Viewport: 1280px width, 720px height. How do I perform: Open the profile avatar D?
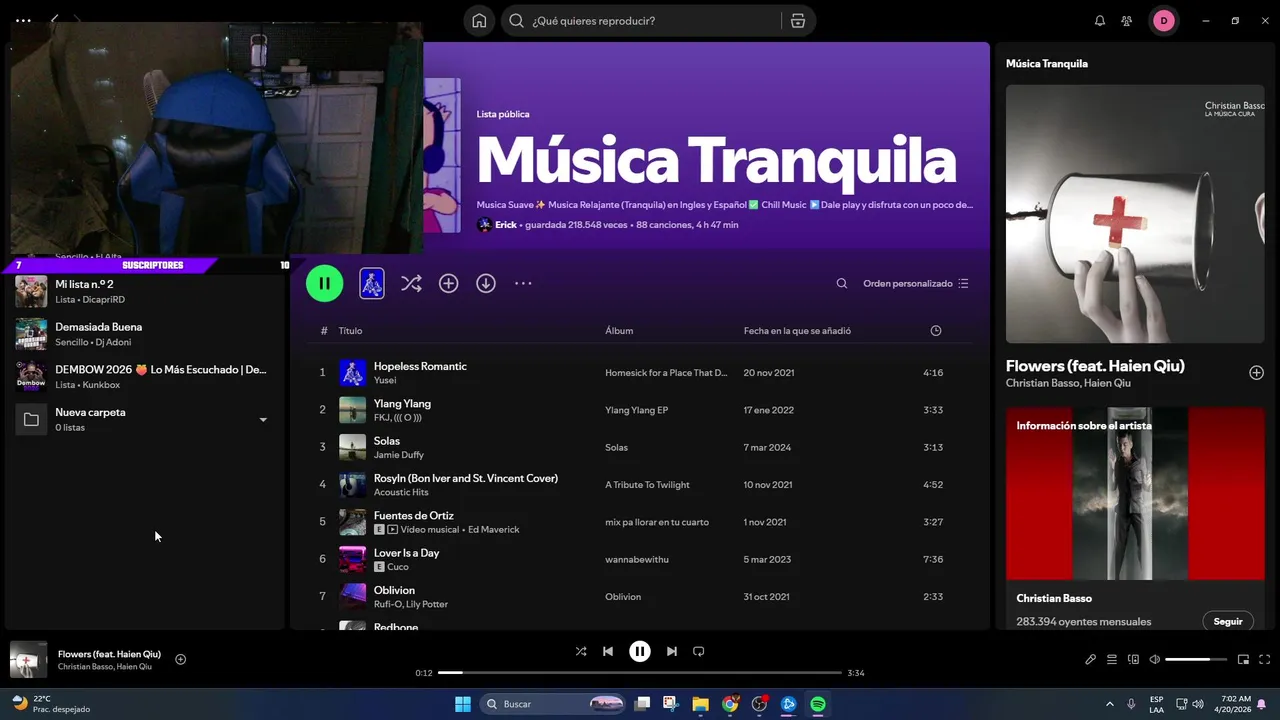[x=1163, y=21]
